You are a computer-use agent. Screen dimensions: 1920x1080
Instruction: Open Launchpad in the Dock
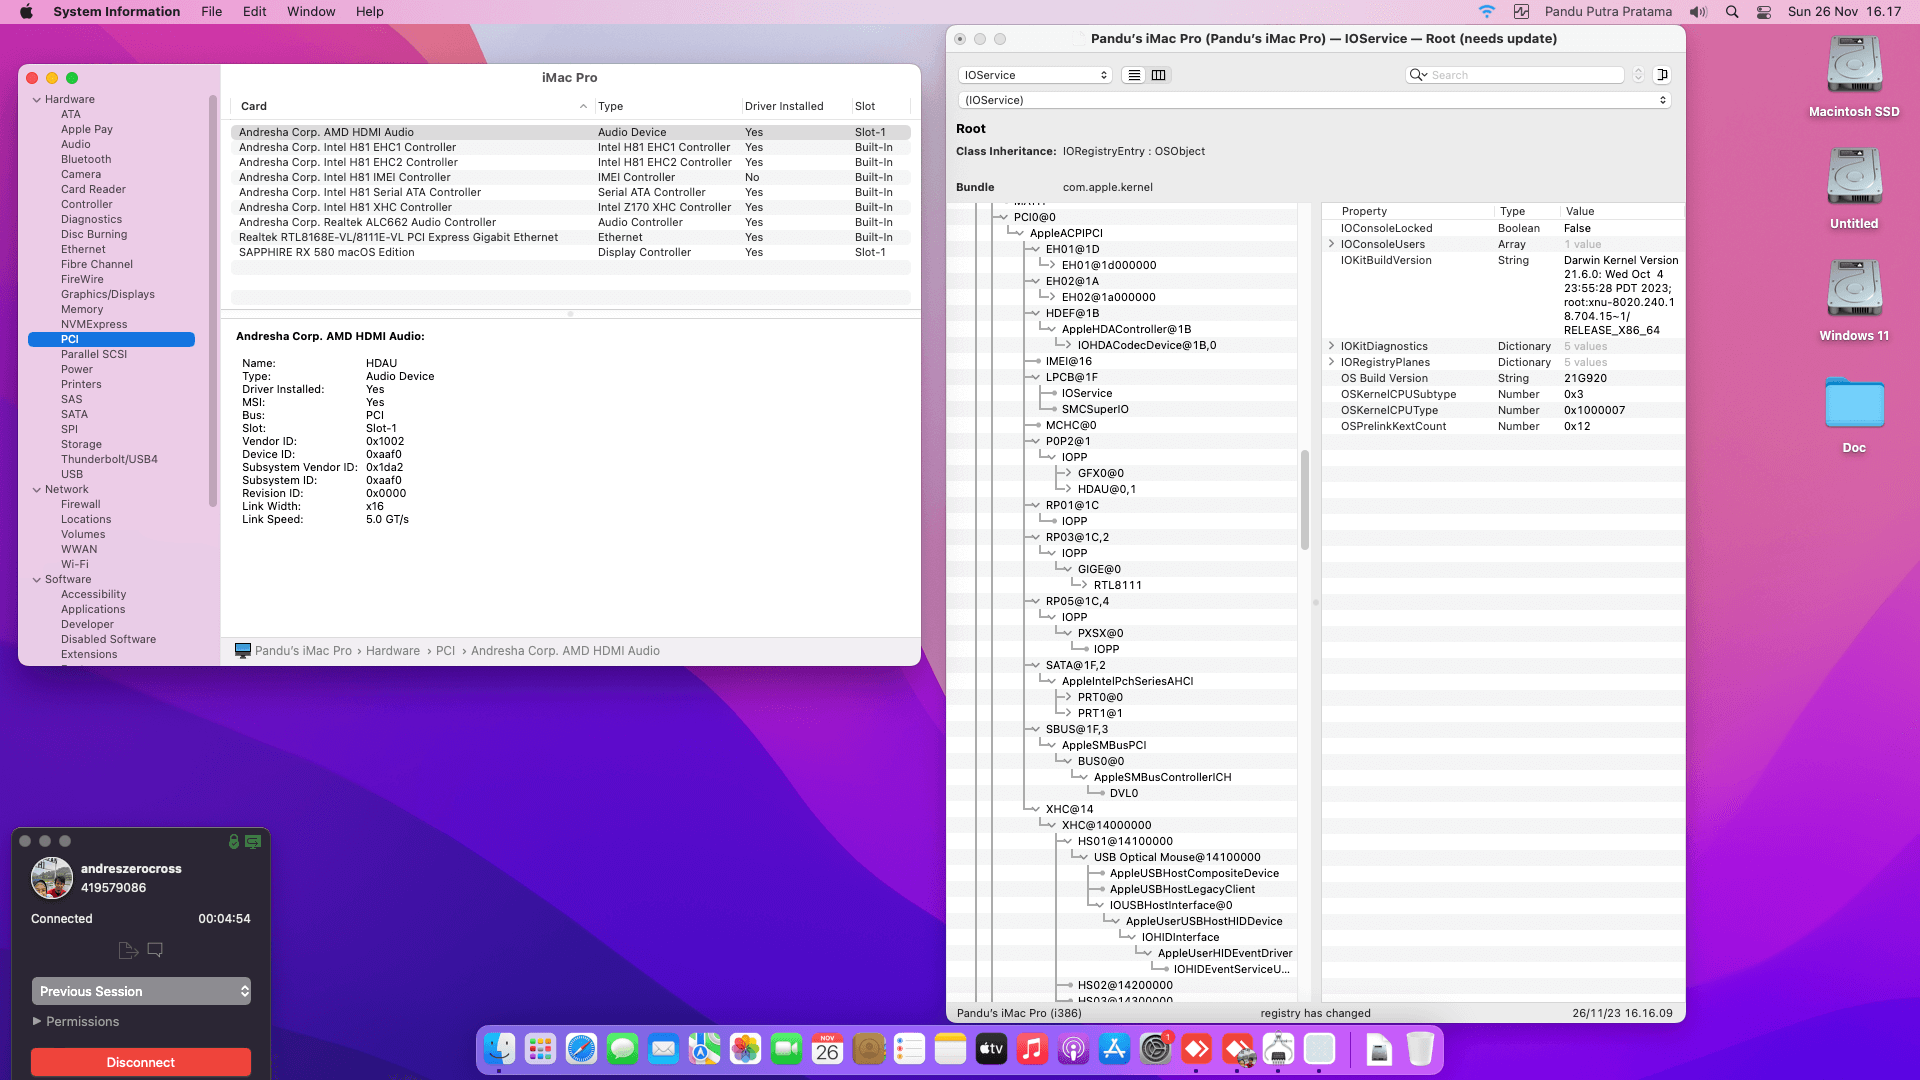pyautogui.click(x=540, y=1049)
